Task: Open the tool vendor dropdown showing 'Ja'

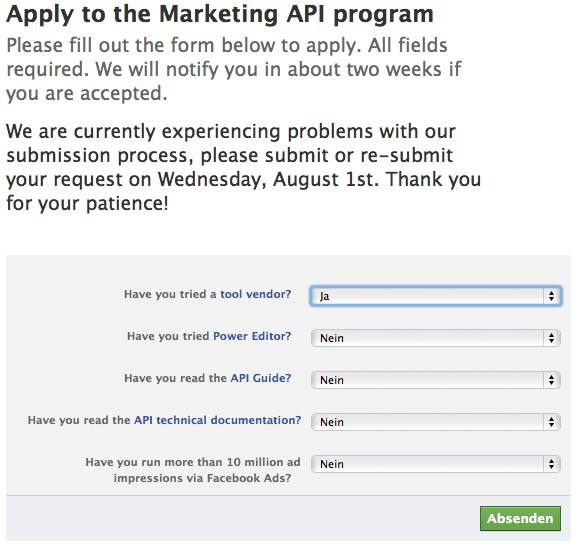Action: click(436, 296)
